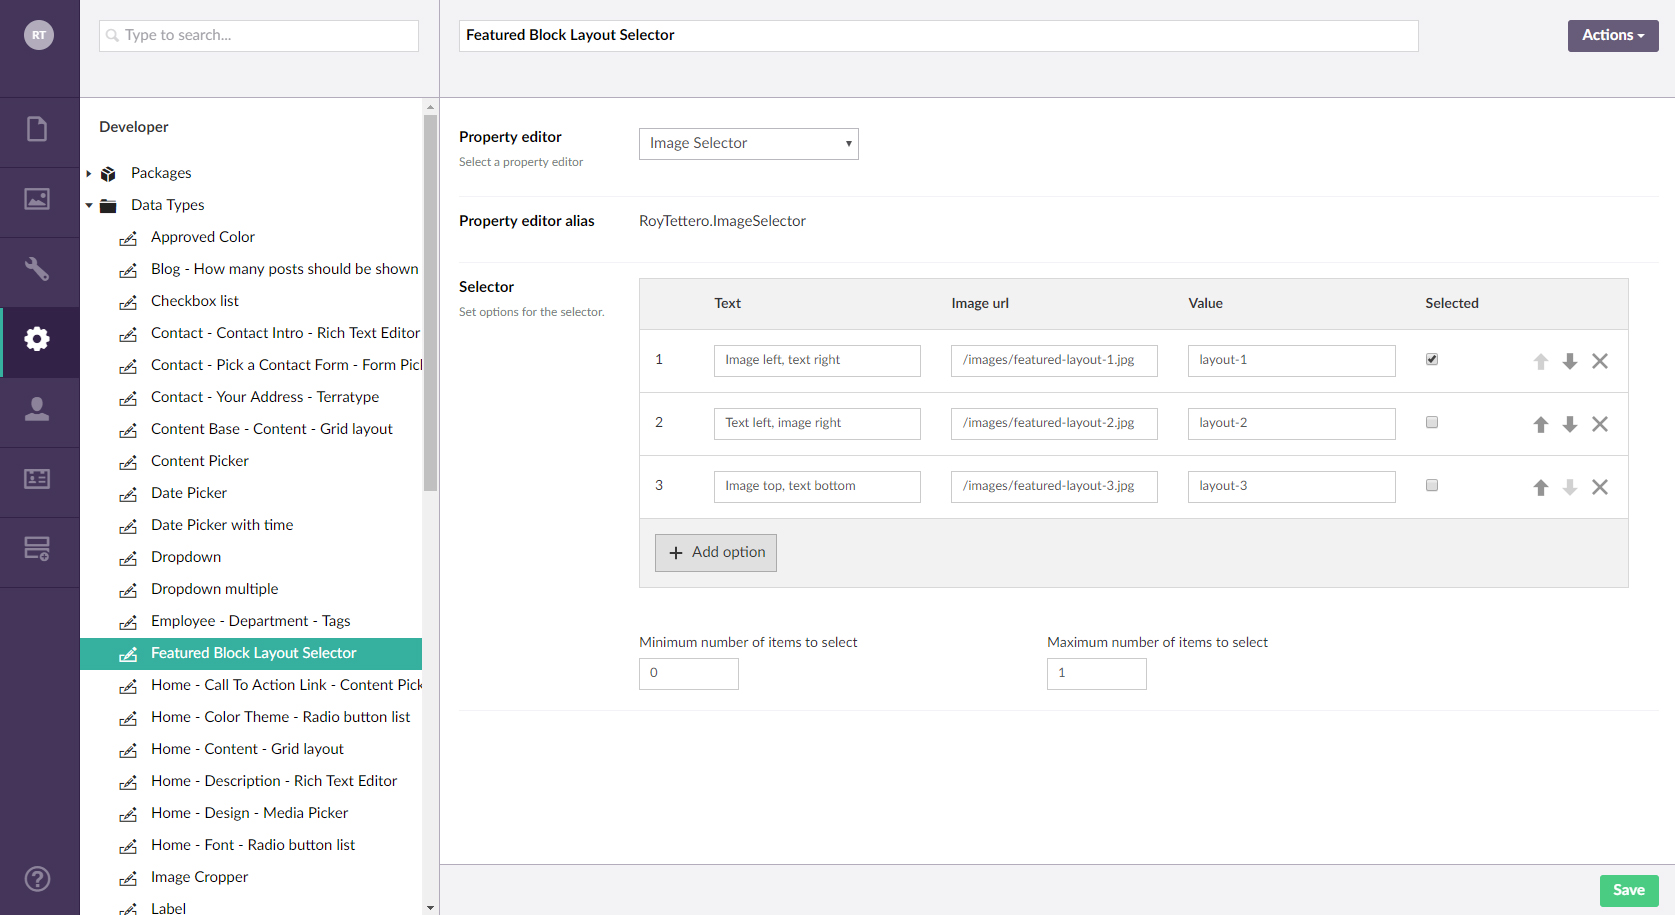1675x915 pixels.
Task: Open the Users section icon
Action: tap(37, 409)
